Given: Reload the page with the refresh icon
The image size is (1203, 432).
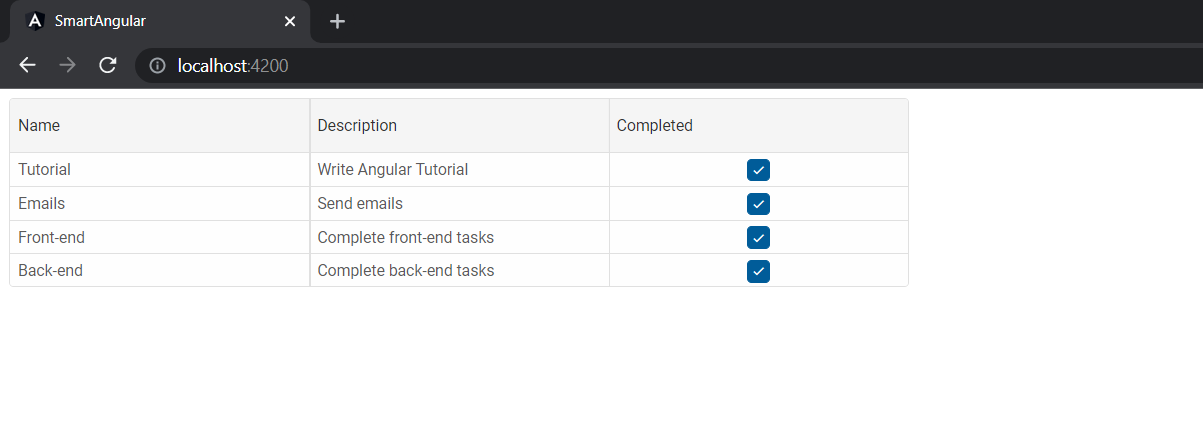Looking at the screenshot, I should pos(108,65).
